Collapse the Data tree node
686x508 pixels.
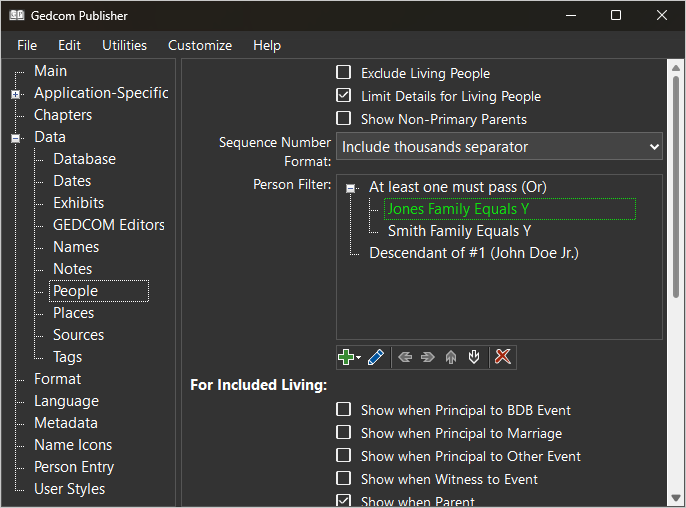pos(16,138)
